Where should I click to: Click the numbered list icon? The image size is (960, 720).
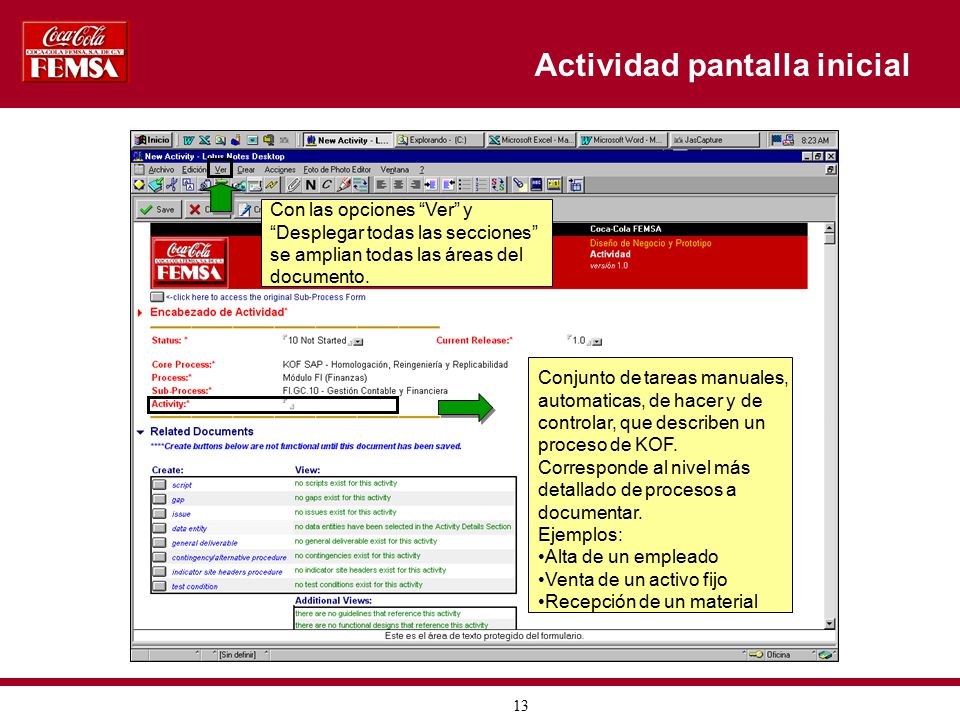pyautogui.click(x=481, y=185)
